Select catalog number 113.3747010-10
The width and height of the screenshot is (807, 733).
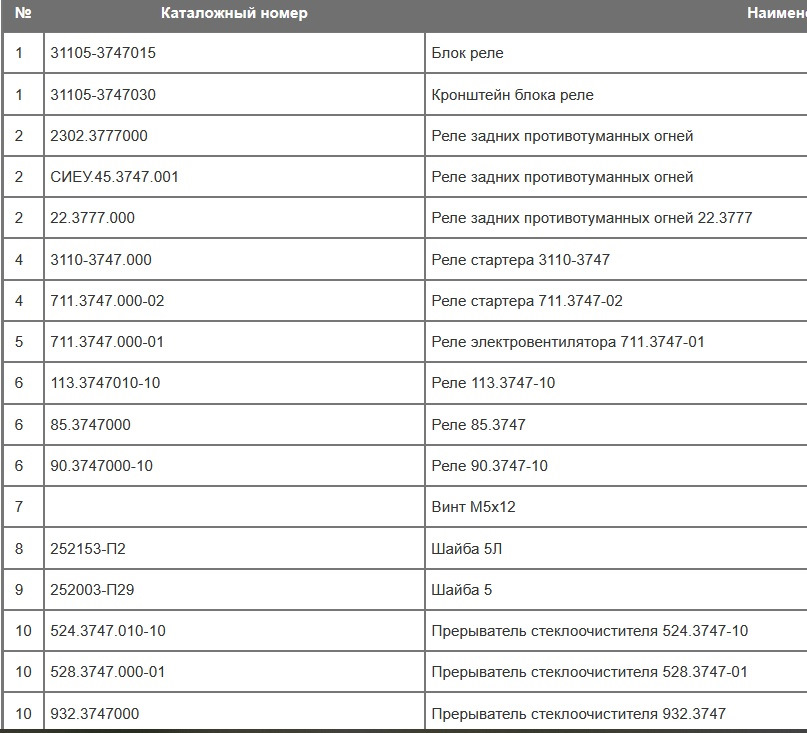(x=105, y=383)
